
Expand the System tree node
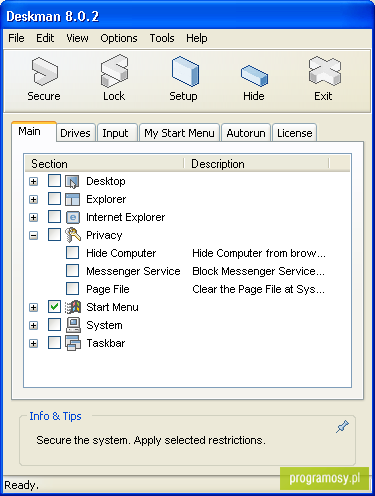point(33,326)
